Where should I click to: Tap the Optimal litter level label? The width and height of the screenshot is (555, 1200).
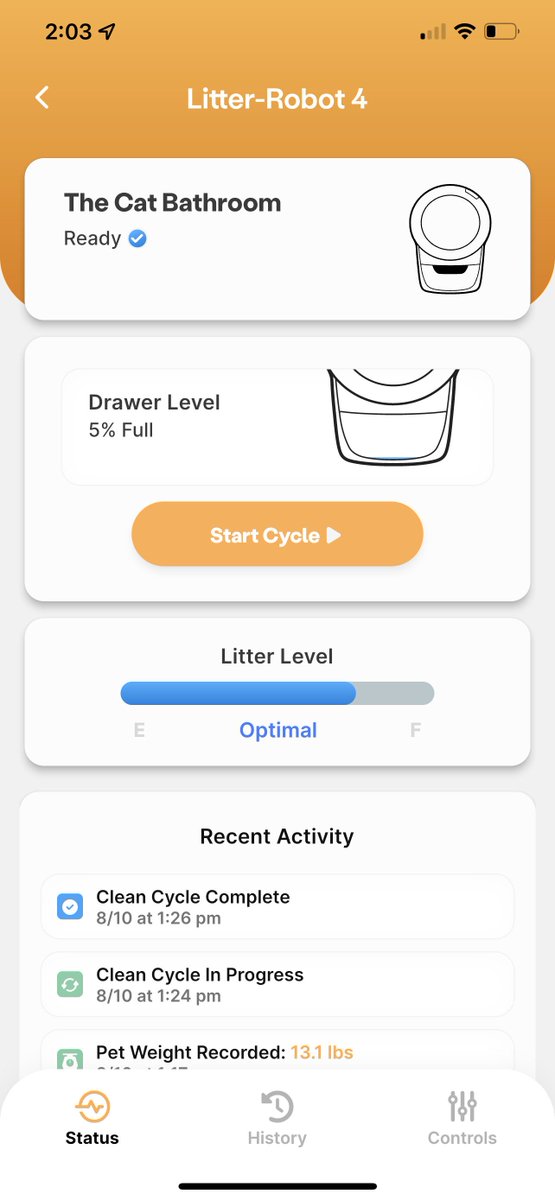(278, 730)
